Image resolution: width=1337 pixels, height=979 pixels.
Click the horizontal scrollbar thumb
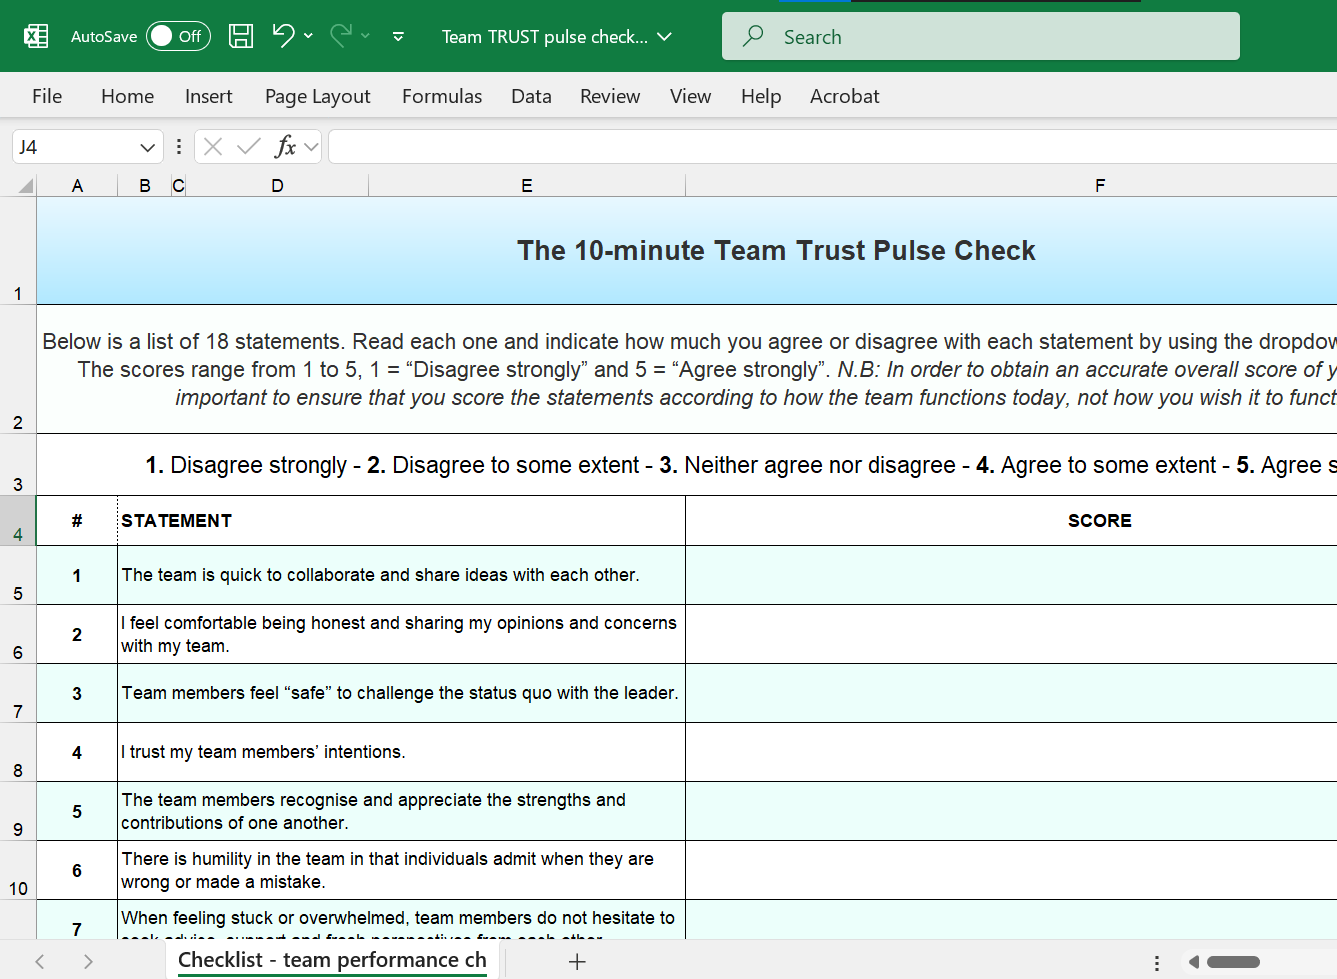pos(1233,962)
